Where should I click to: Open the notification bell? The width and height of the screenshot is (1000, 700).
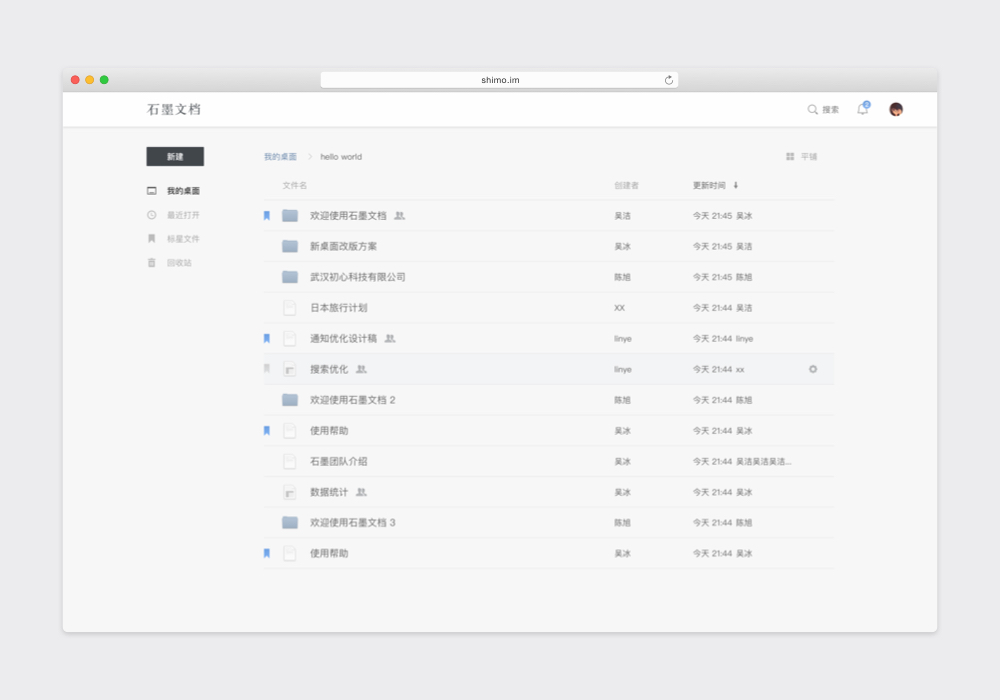coord(862,109)
